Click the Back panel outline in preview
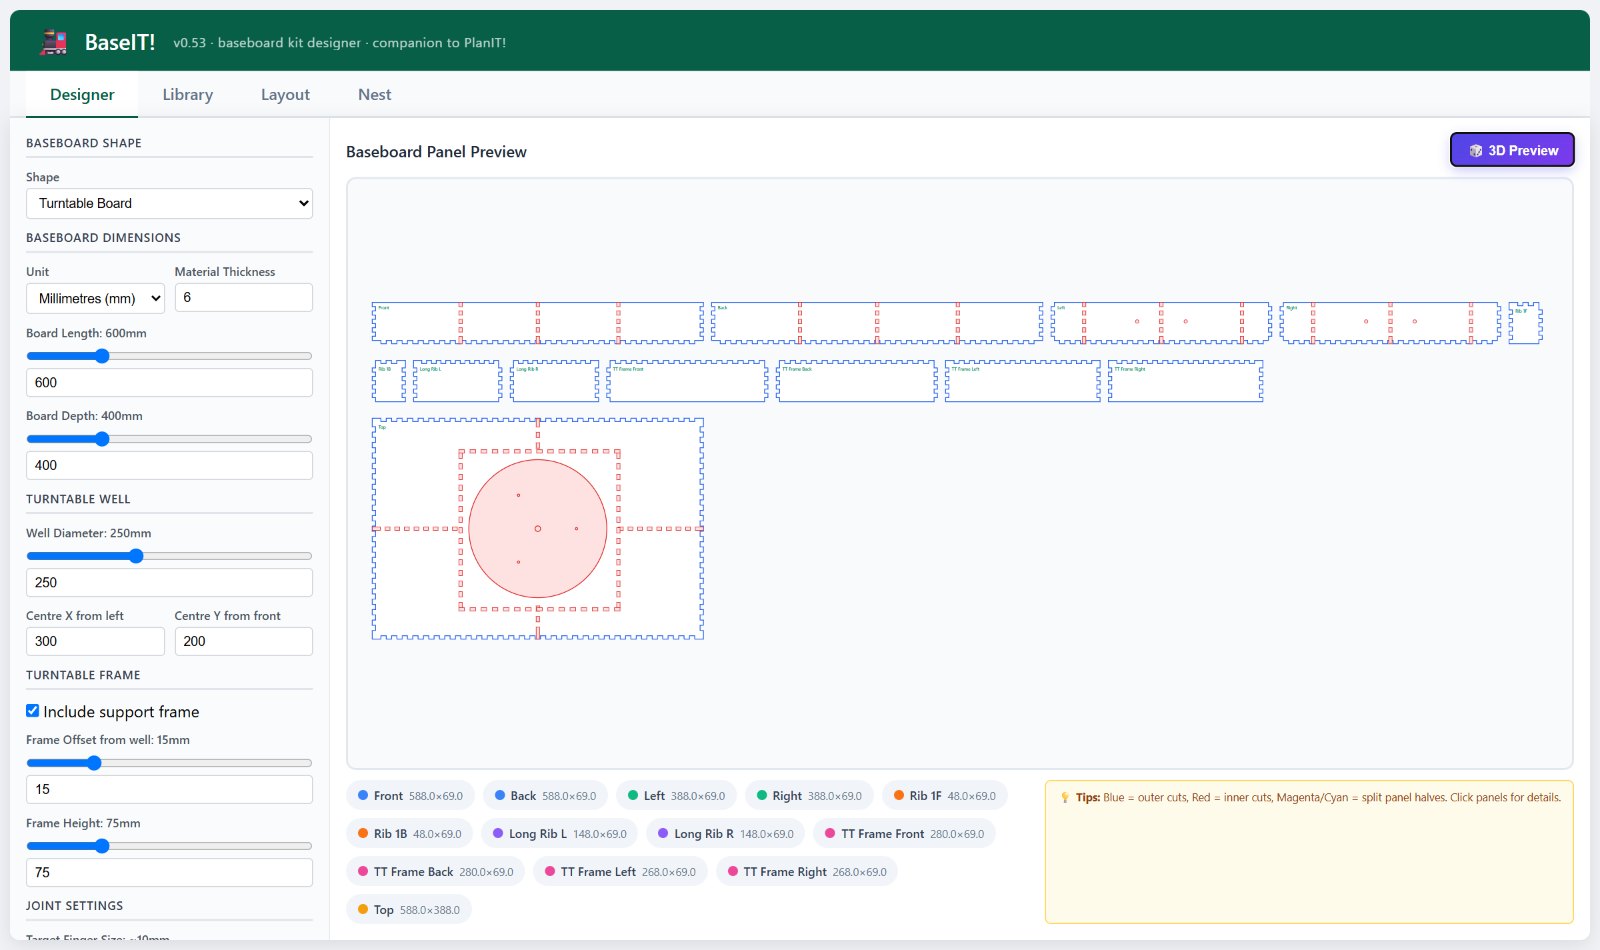 coord(877,323)
